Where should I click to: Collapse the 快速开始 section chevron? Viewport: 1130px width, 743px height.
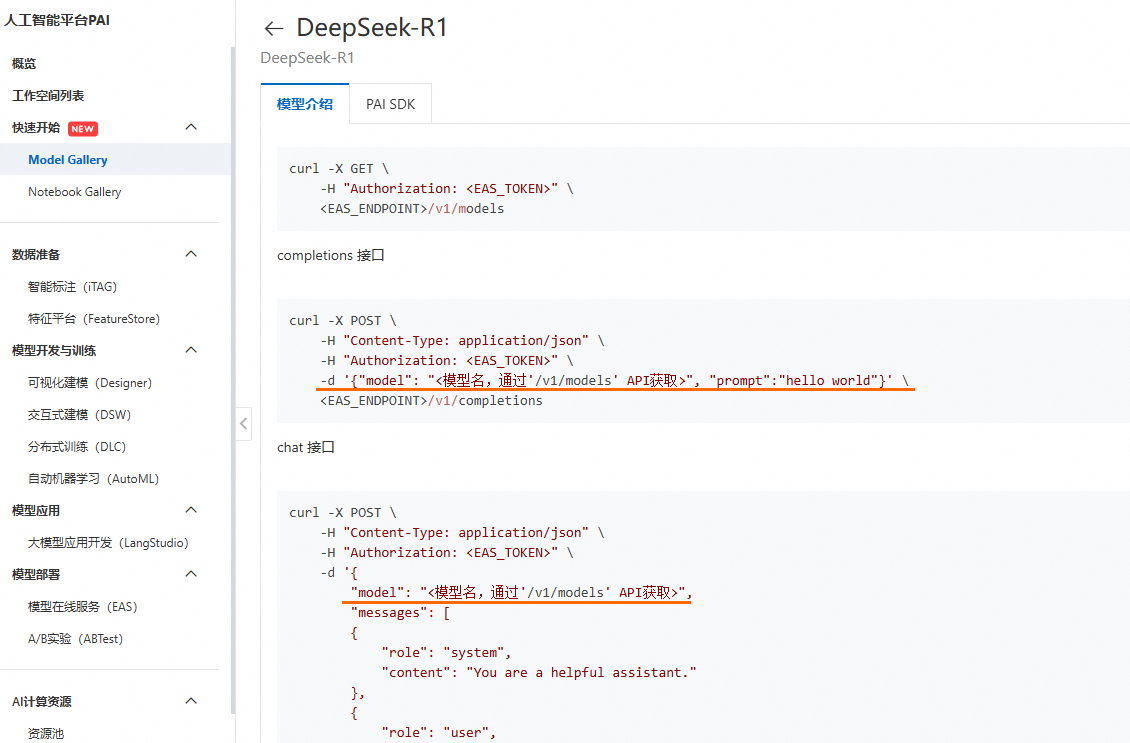click(192, 127)
